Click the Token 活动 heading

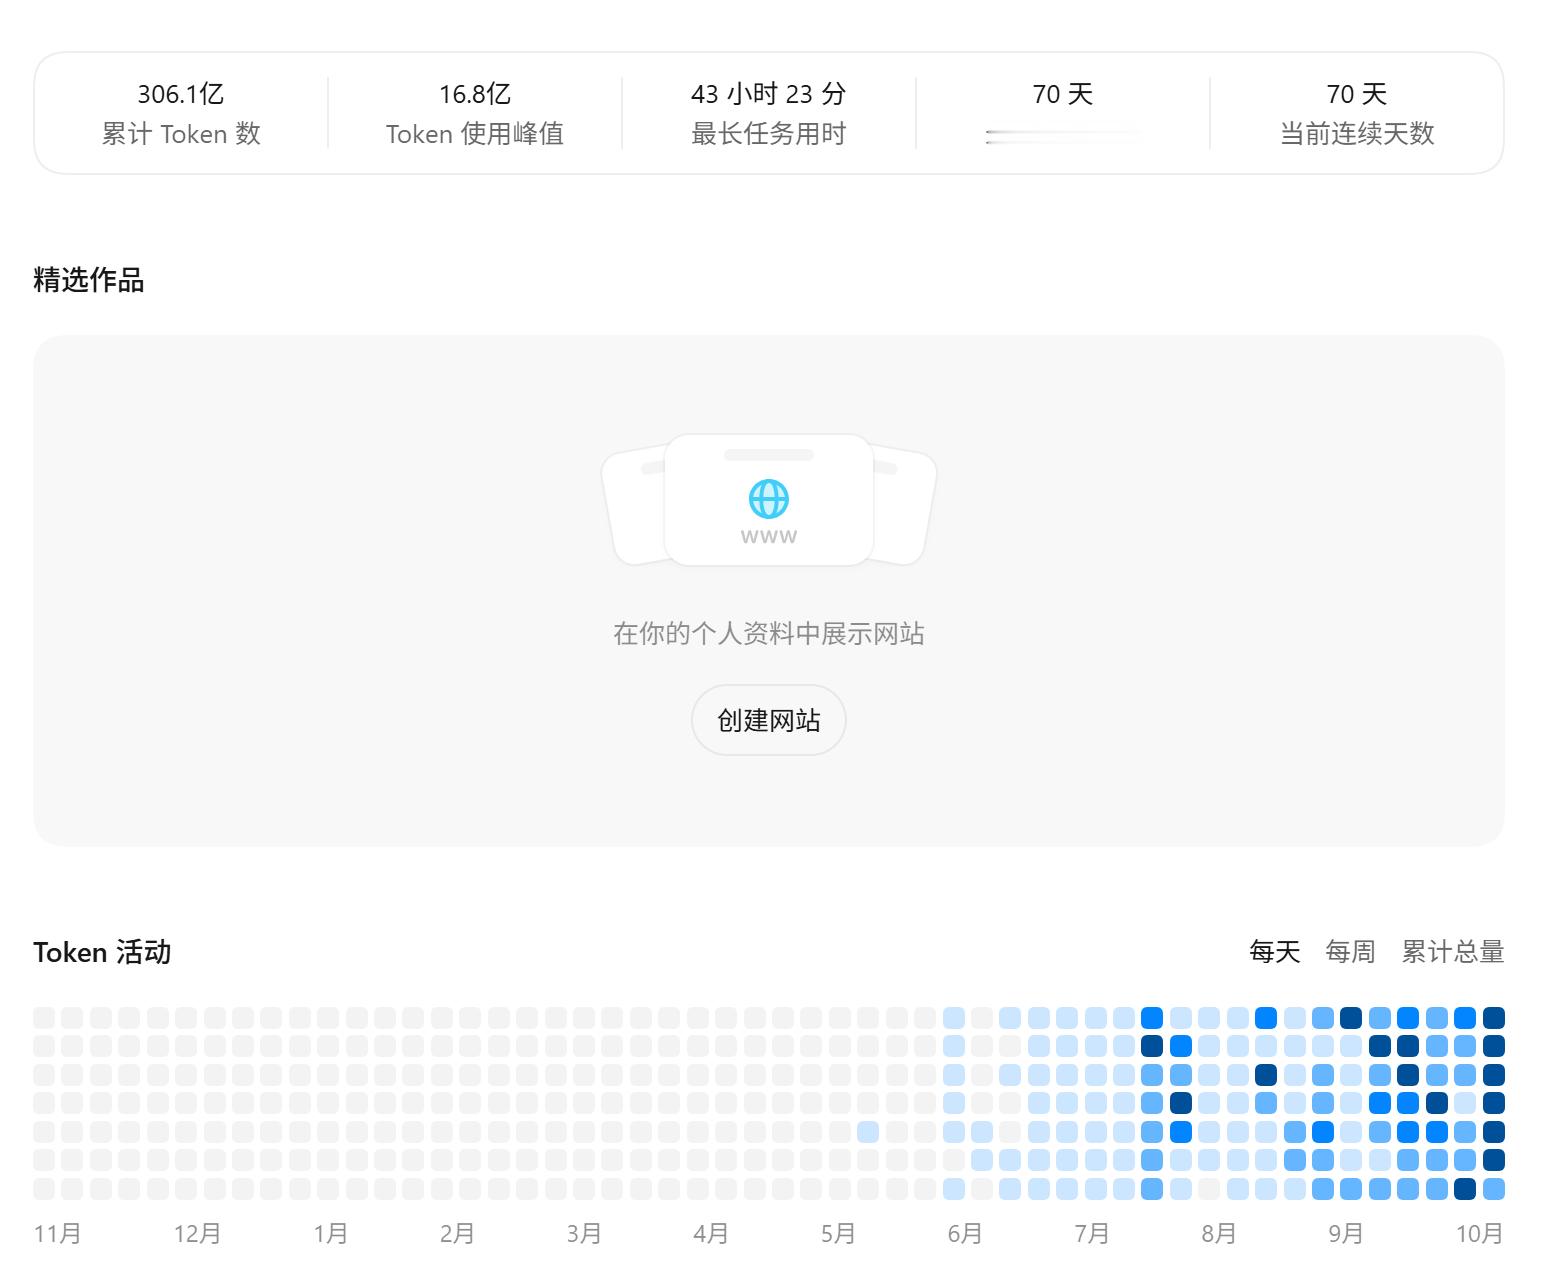click(x=102, y=952)
